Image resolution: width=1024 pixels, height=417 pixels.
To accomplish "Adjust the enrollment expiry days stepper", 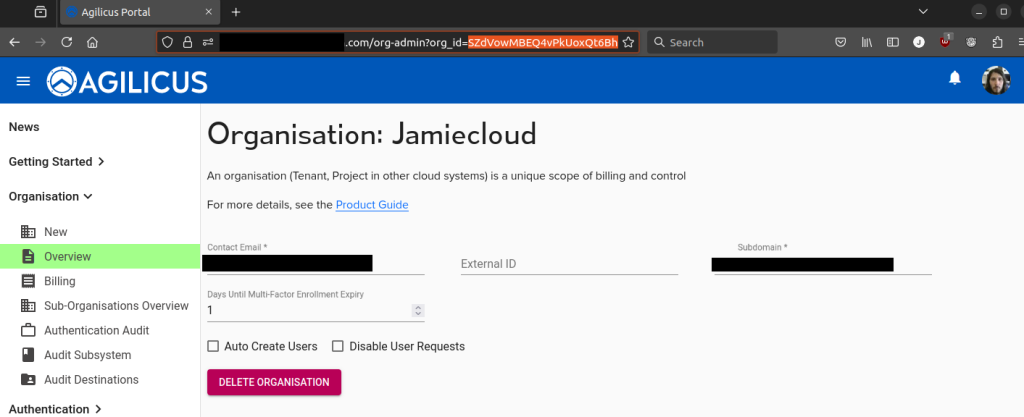I will pos(418,311).
